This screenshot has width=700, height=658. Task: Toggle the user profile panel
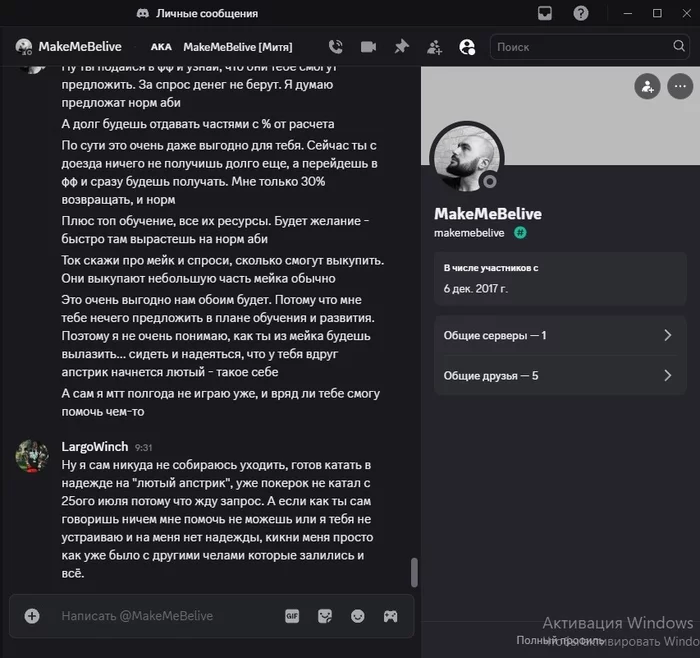tap(467, 47)
